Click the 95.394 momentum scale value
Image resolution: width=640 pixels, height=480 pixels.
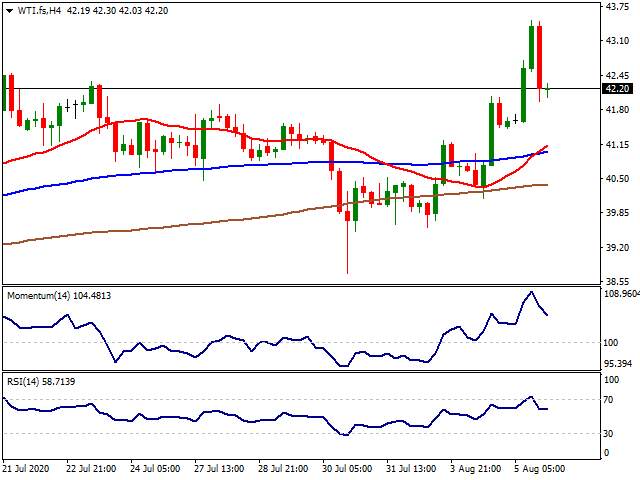[618, 364]
